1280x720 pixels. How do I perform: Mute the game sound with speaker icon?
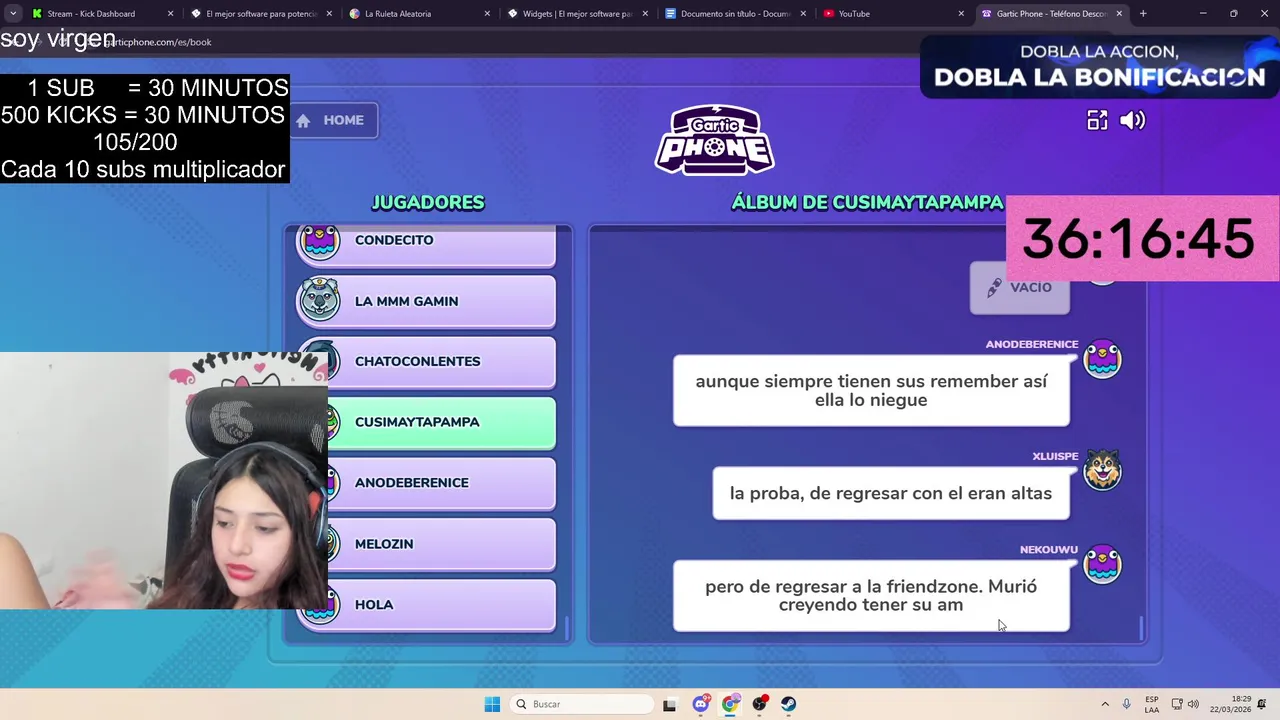tap(1133, 120)
